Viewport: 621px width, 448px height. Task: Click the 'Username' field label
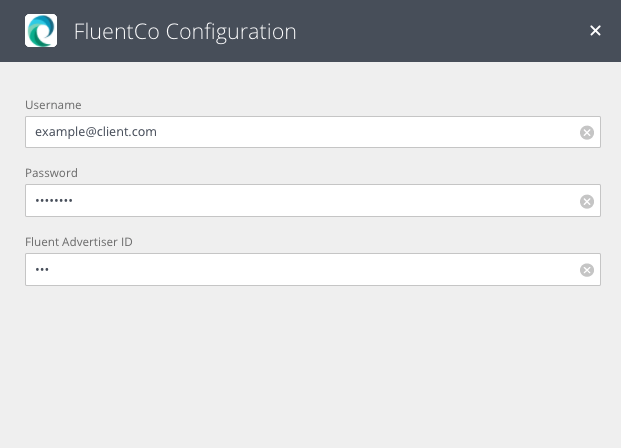(53, 105)
